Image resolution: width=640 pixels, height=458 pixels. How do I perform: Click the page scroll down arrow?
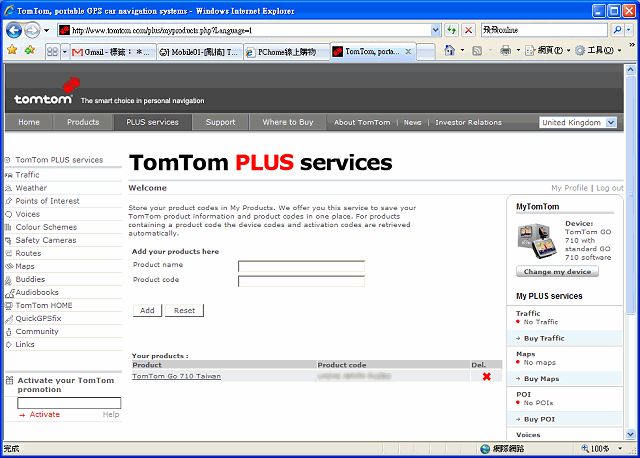click(630, 434)
